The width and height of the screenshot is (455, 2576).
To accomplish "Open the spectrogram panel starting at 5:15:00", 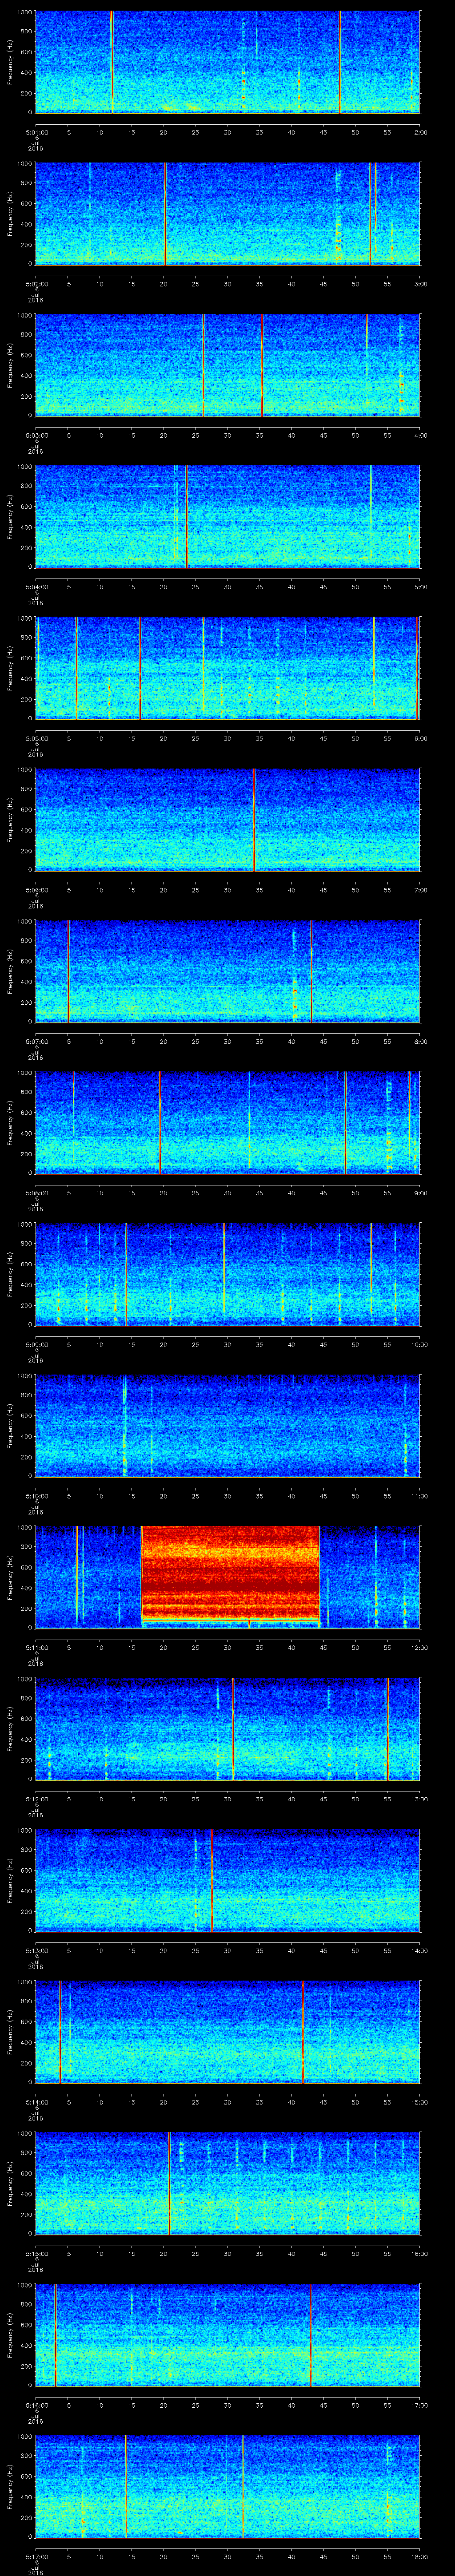I will 227,2183.
